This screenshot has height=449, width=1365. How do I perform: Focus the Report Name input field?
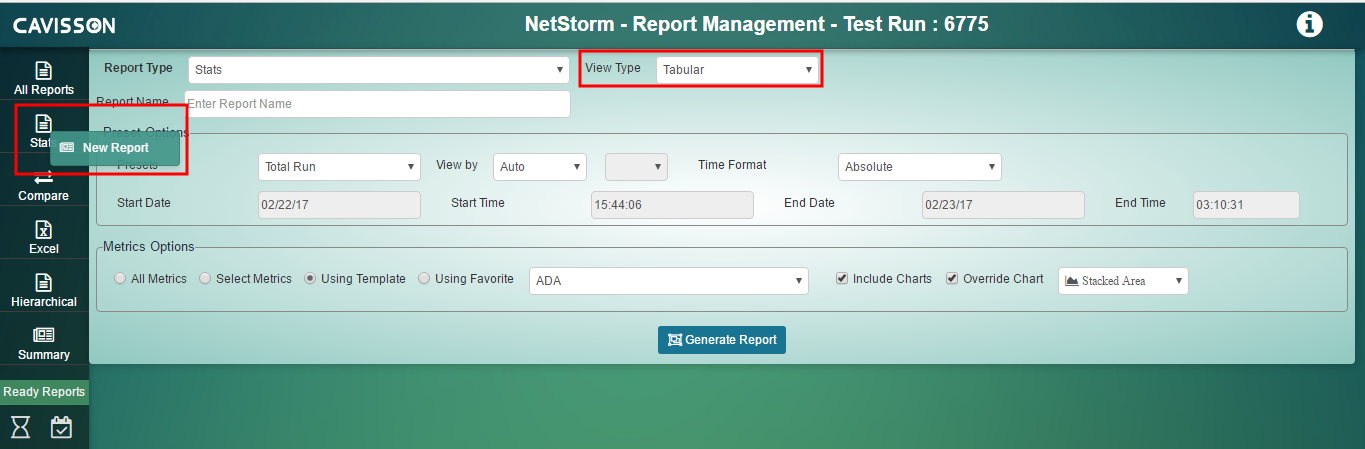click(x=377, y=104)
